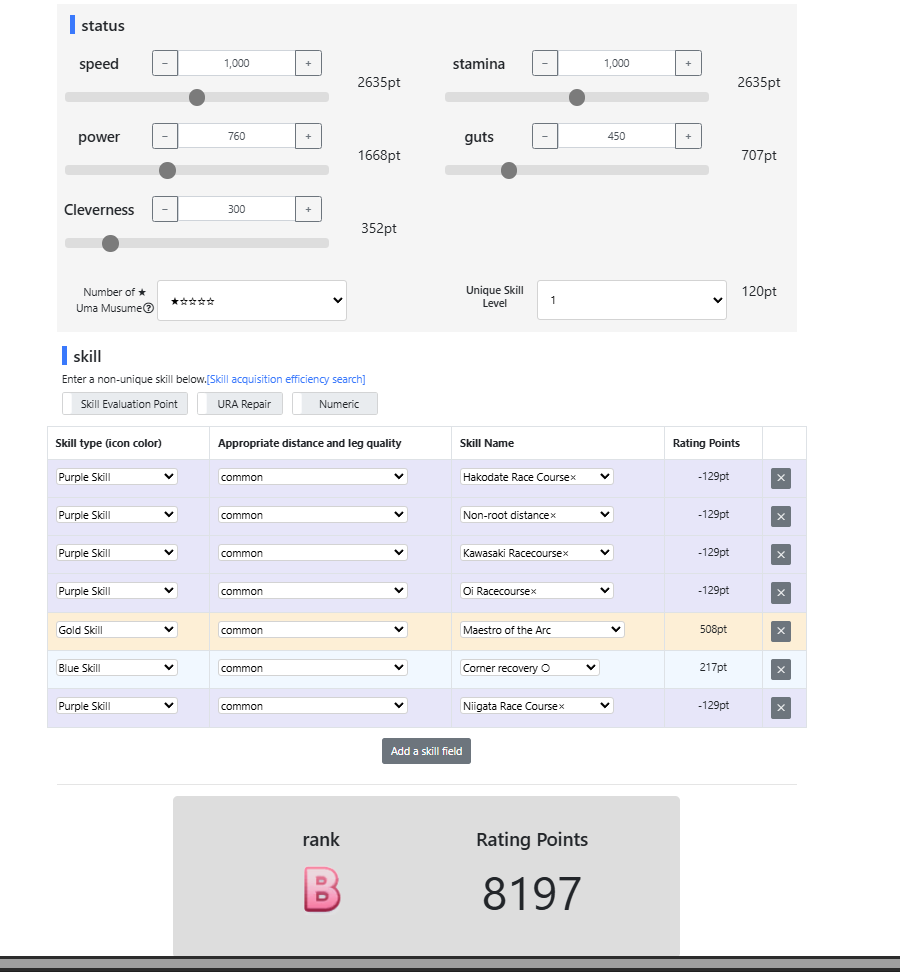900x972 pixels.
Task: Open the Kawasaki Racecourse skill name dropdown
Action: coord(537,553)
